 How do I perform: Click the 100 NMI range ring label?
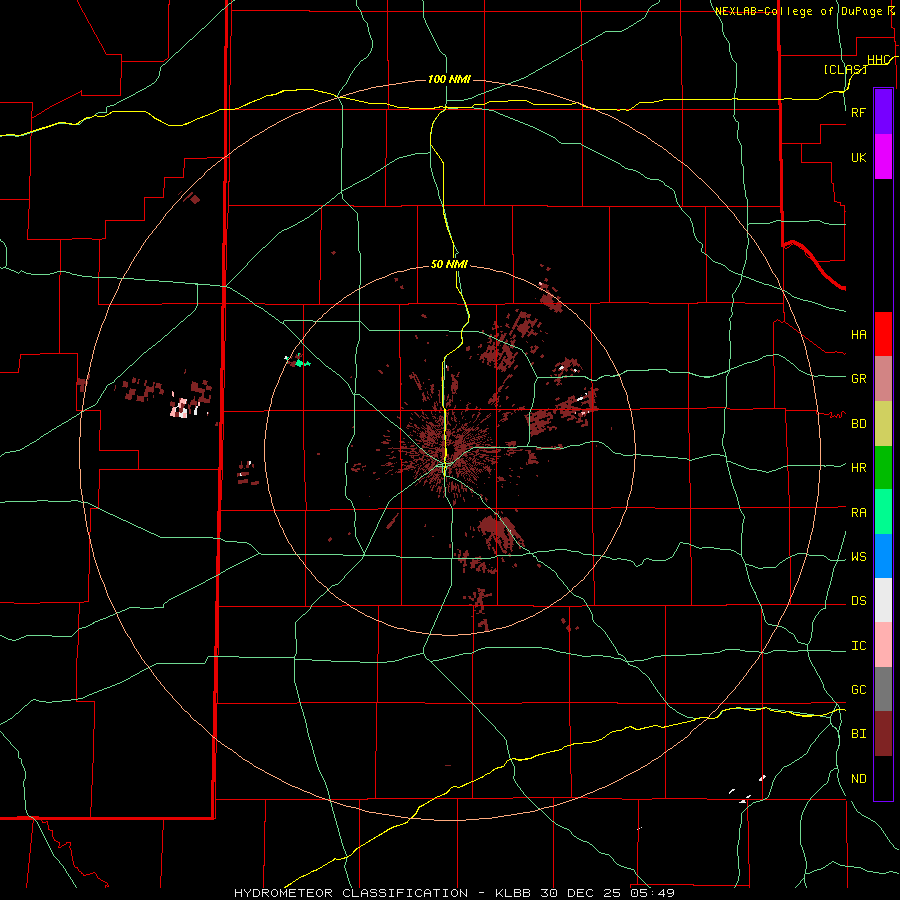coord(449,79)
